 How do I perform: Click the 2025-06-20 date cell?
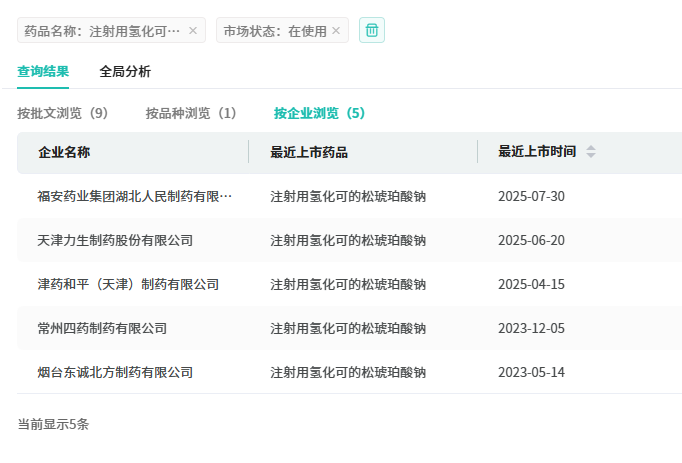[x=531, y=240]
